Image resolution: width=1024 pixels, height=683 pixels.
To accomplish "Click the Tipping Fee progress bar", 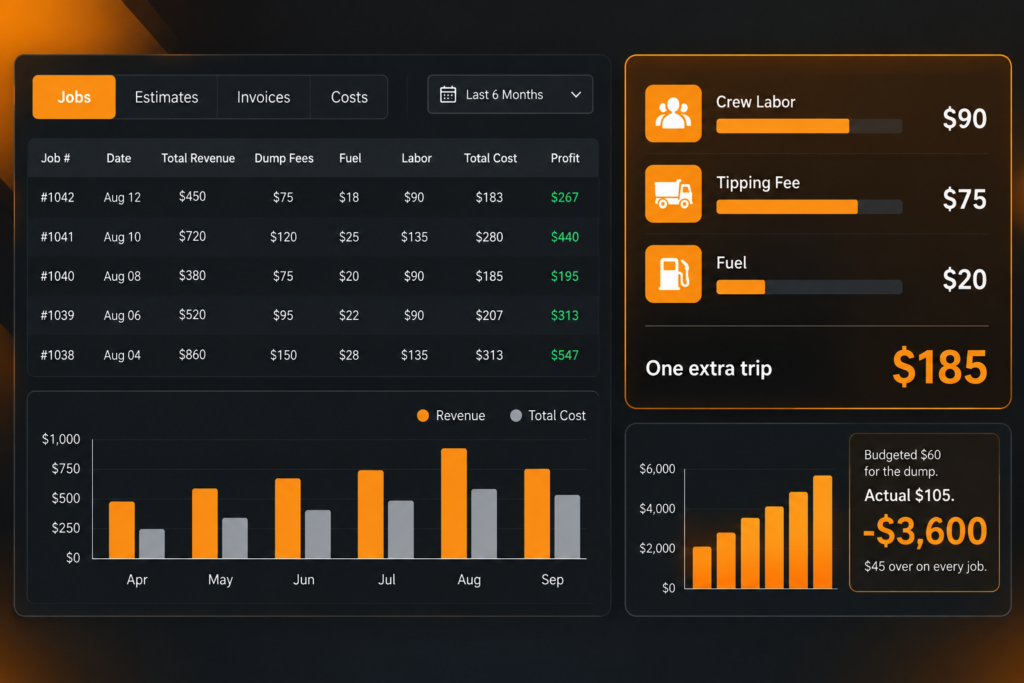I will click(x=809, y=207).
